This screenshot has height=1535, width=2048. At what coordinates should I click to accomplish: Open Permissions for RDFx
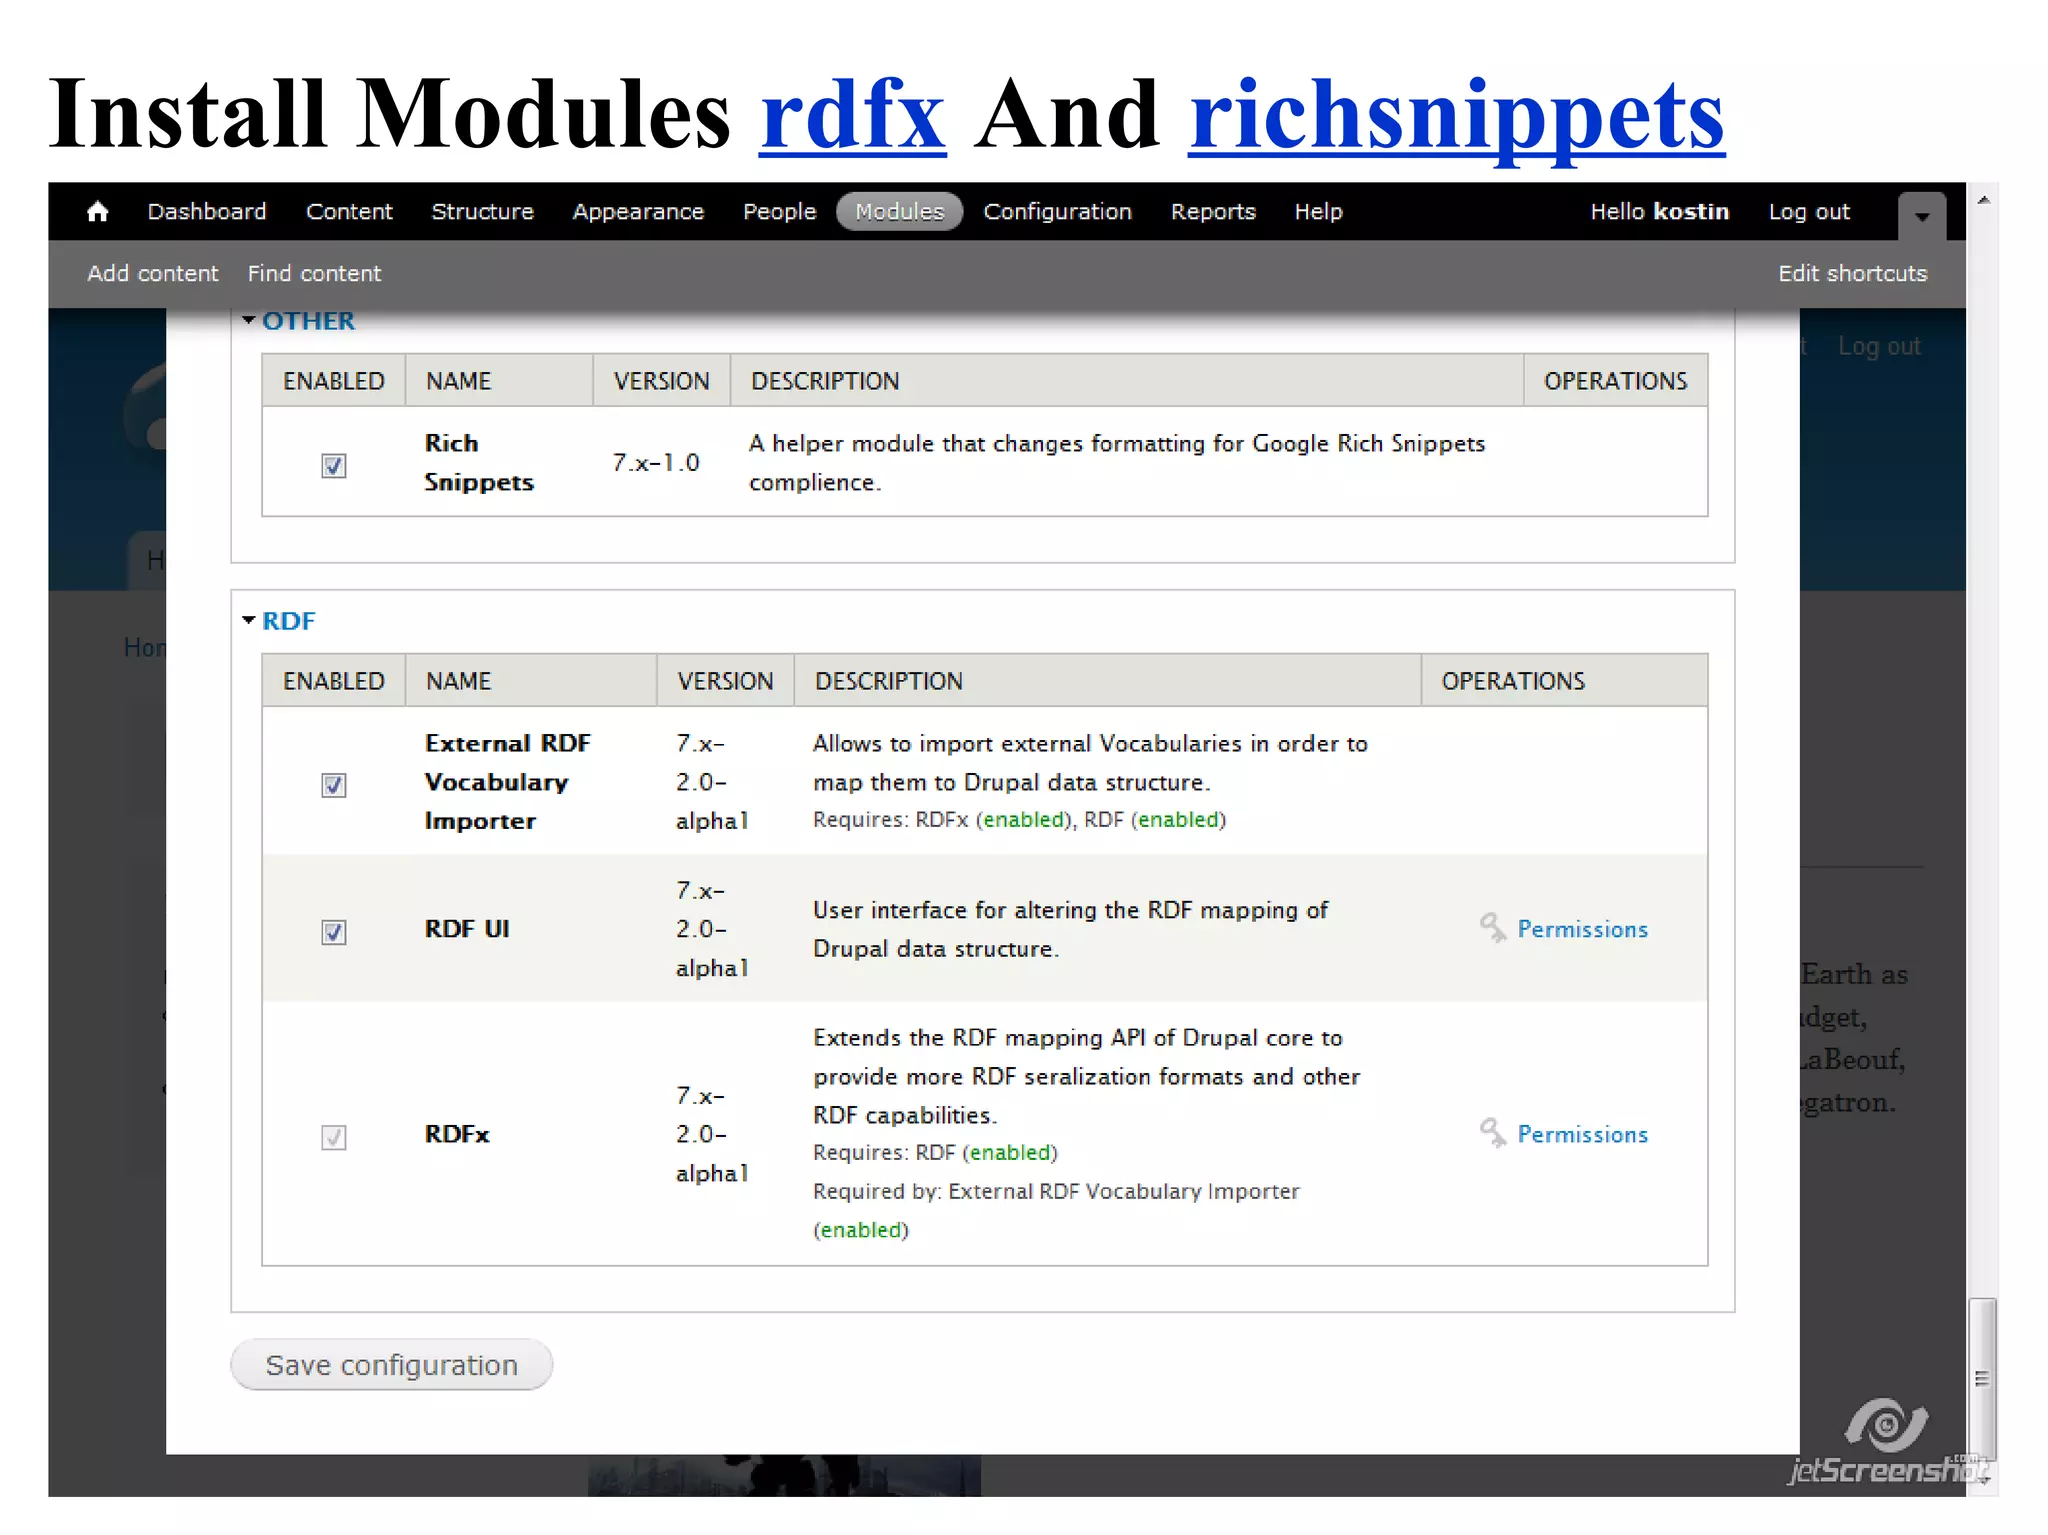click(1582, 1134)
